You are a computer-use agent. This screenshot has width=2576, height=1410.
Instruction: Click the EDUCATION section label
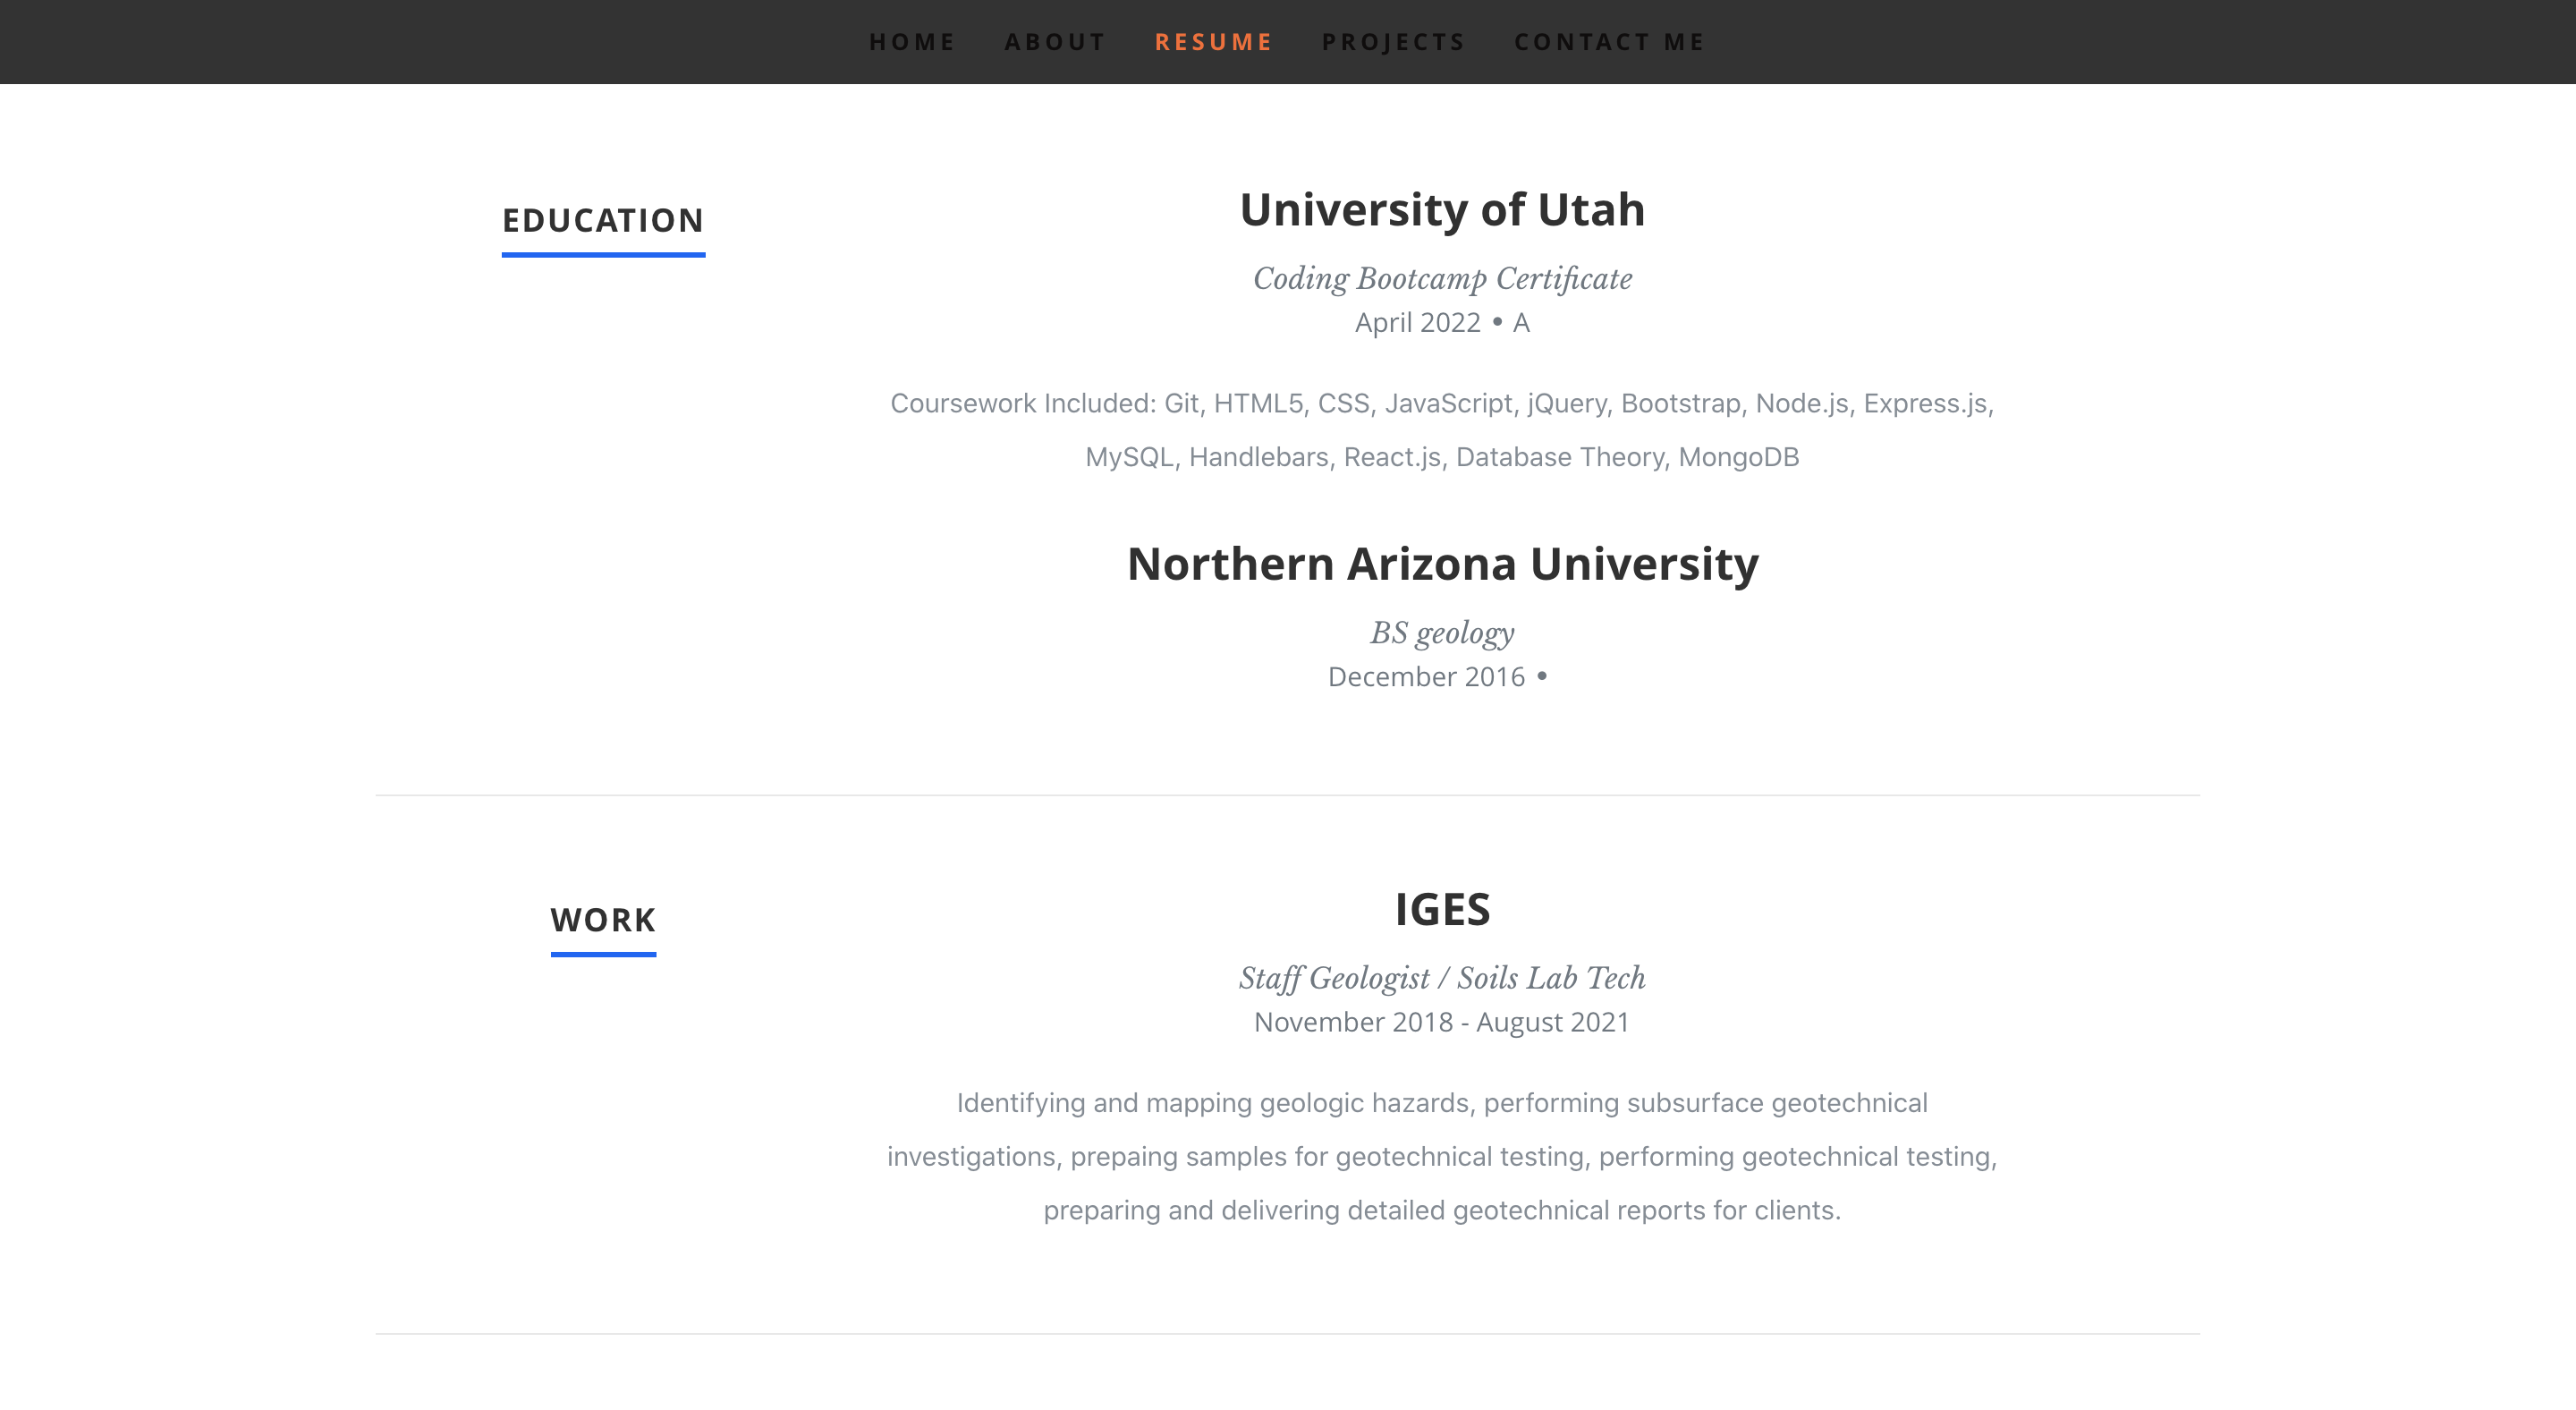pos(603,220)
